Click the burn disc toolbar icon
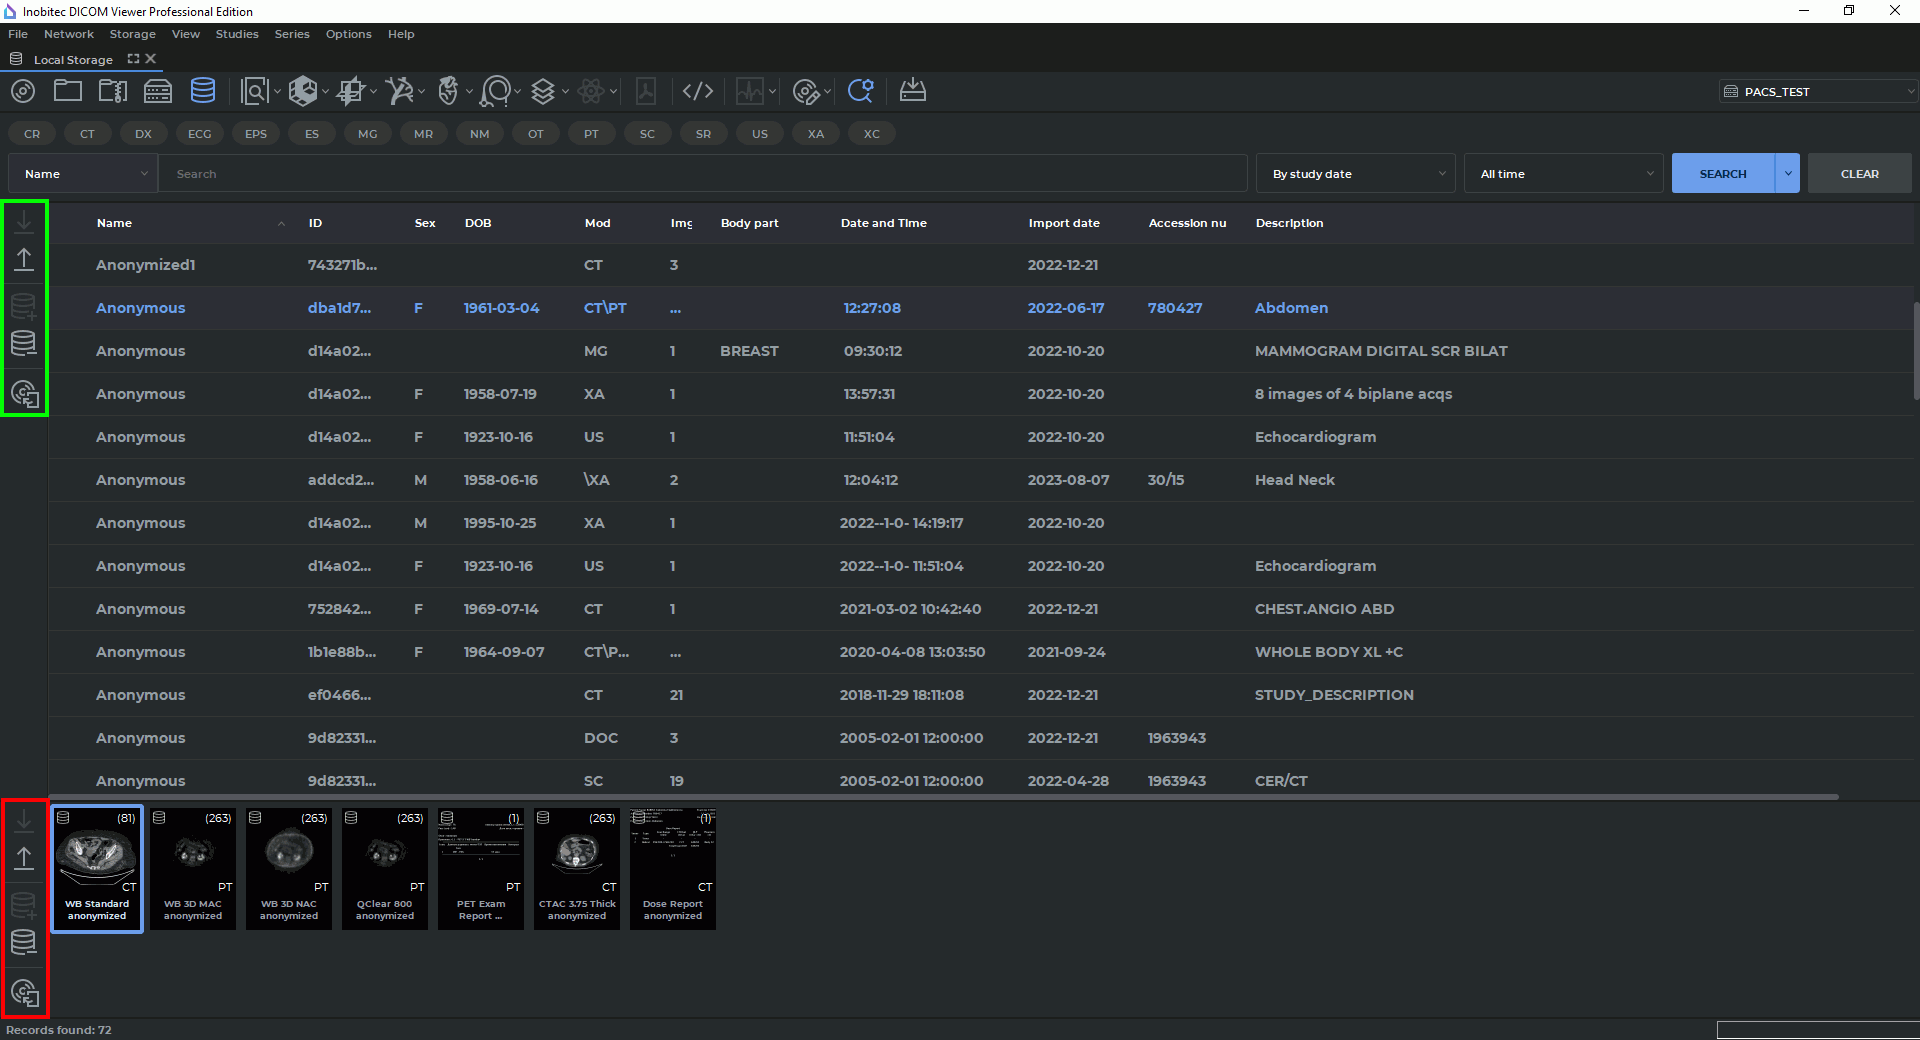 pos(806,92)
